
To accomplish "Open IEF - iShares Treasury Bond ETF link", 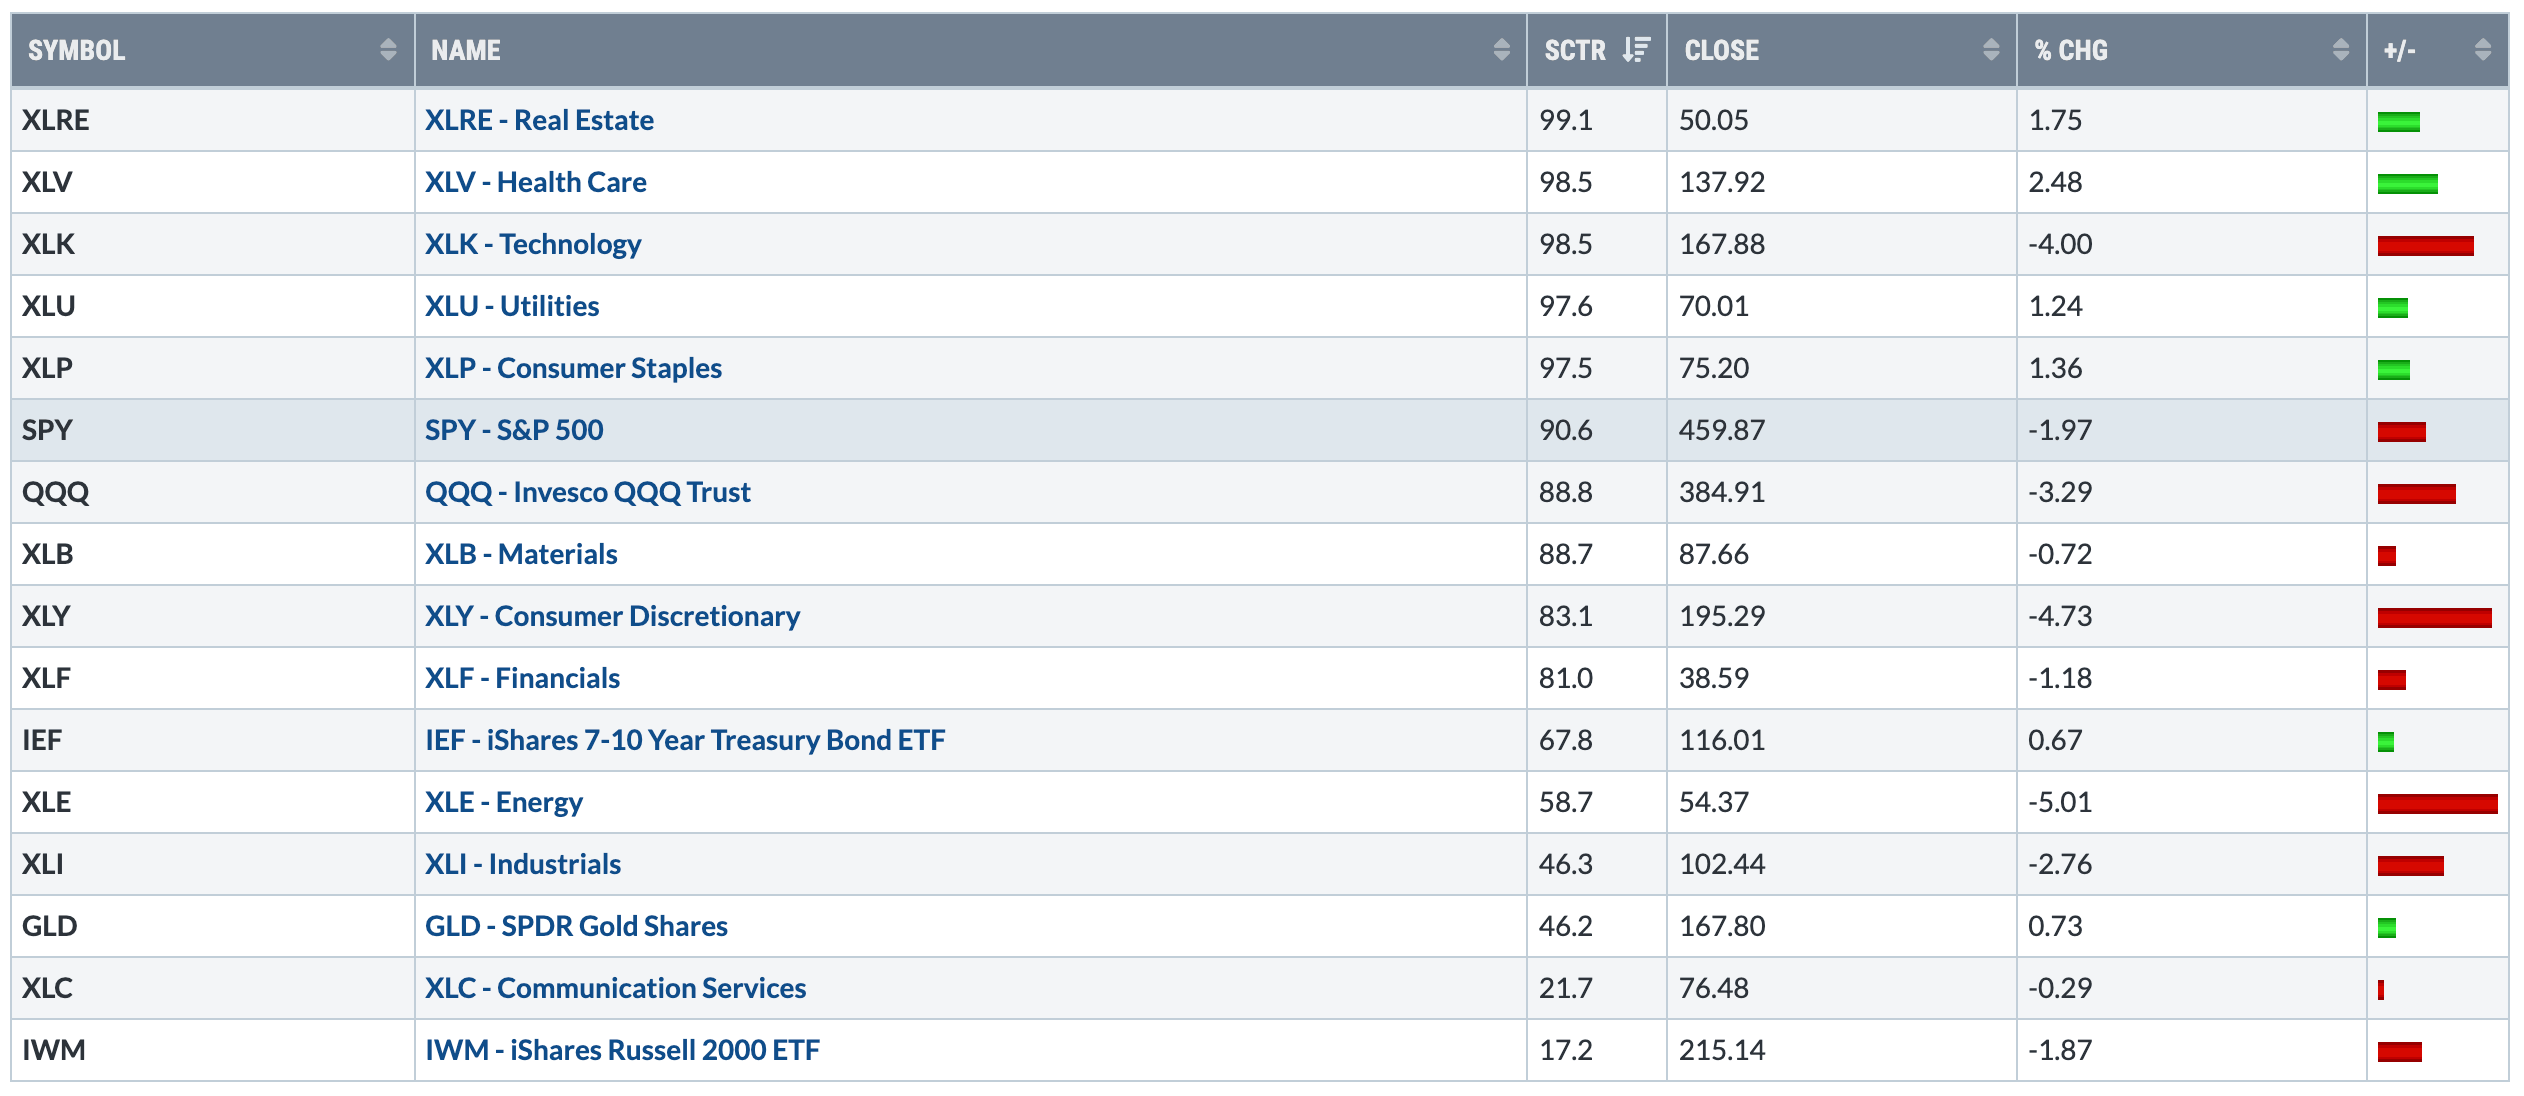I will [x=685, y=740].
